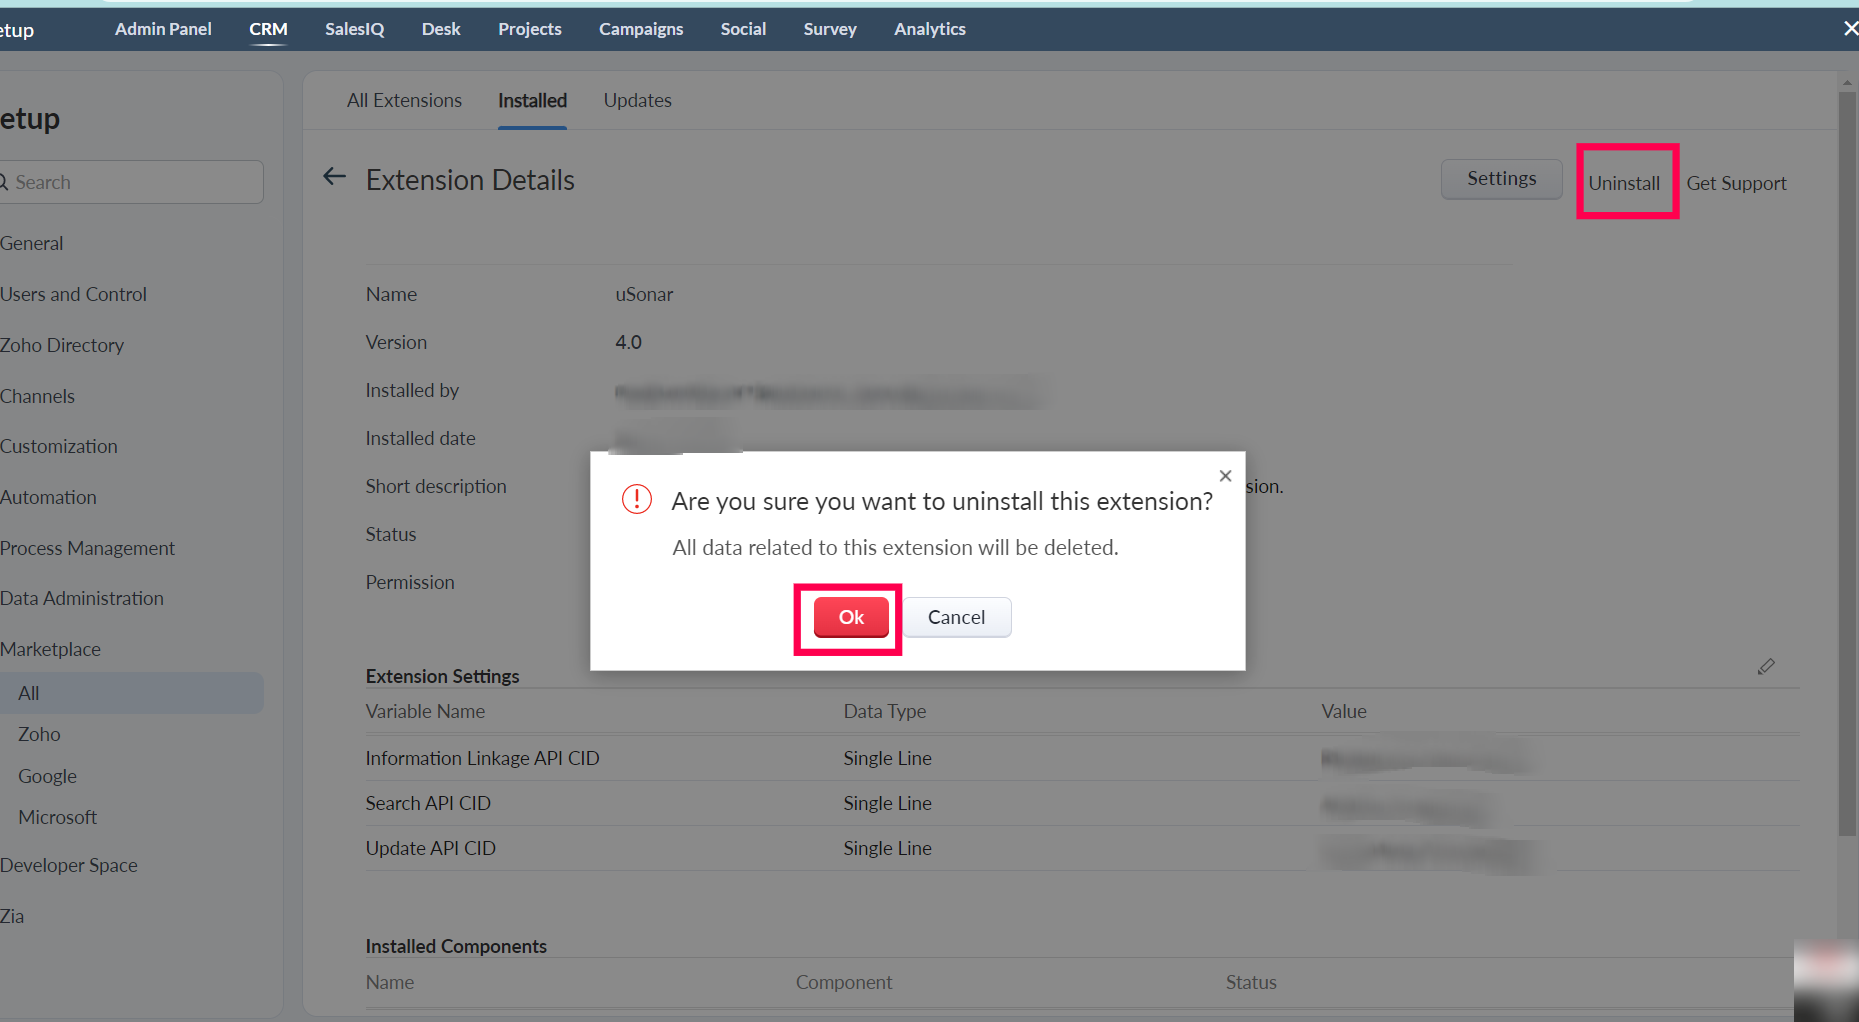Open Survey in the top navigation

[830, 29]
